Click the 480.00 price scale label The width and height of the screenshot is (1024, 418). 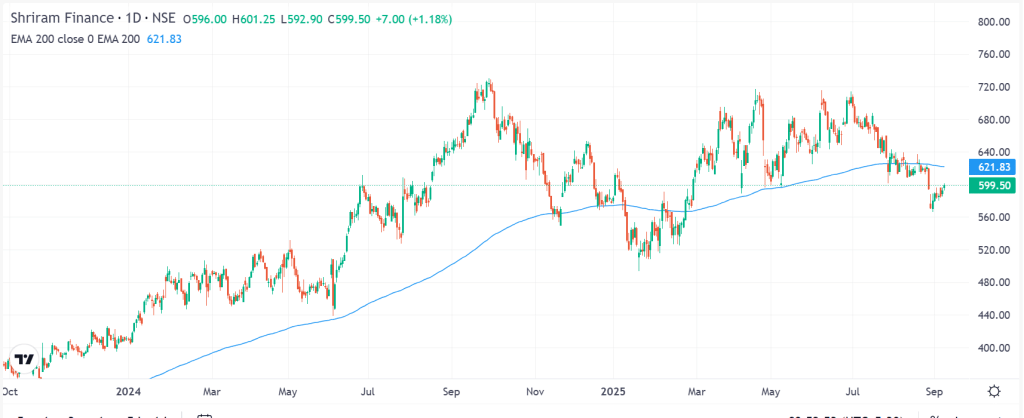tap(995, 283)
